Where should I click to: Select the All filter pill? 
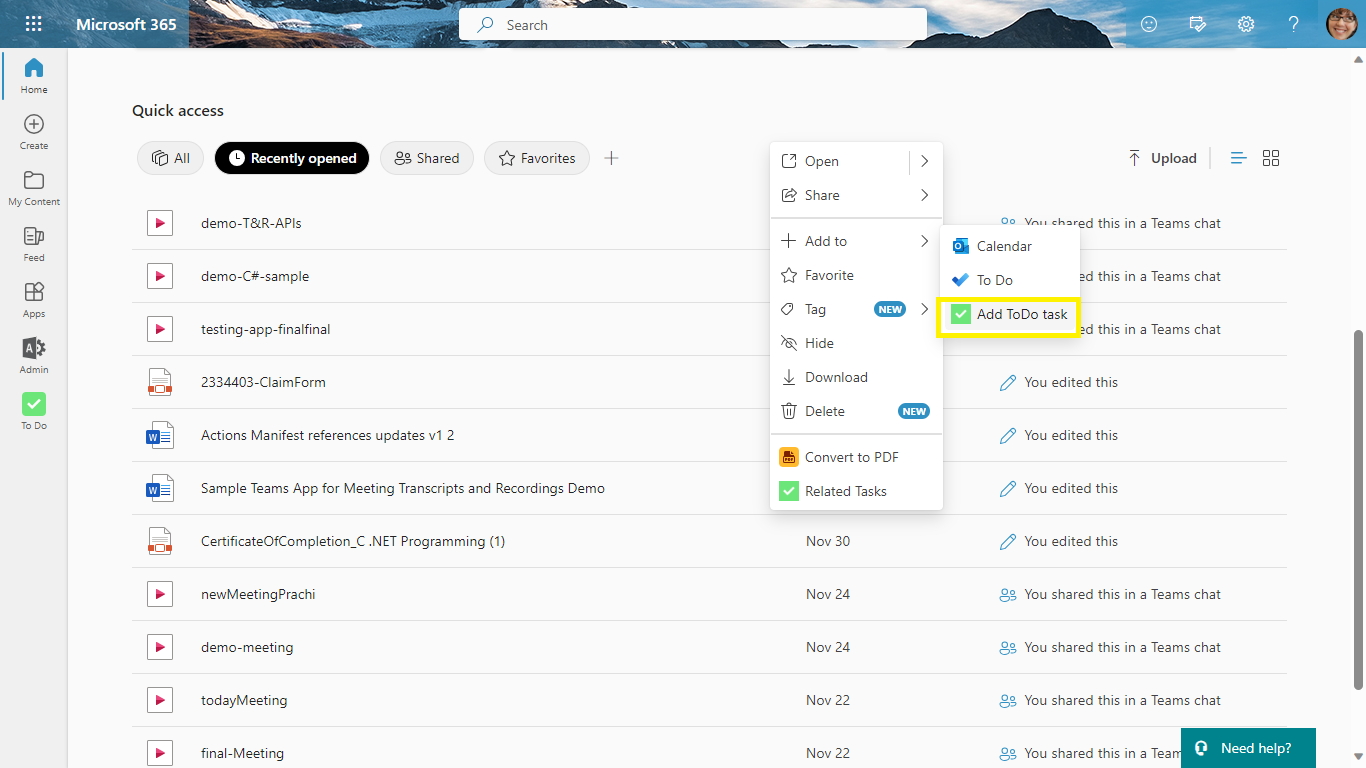[171, 158]
